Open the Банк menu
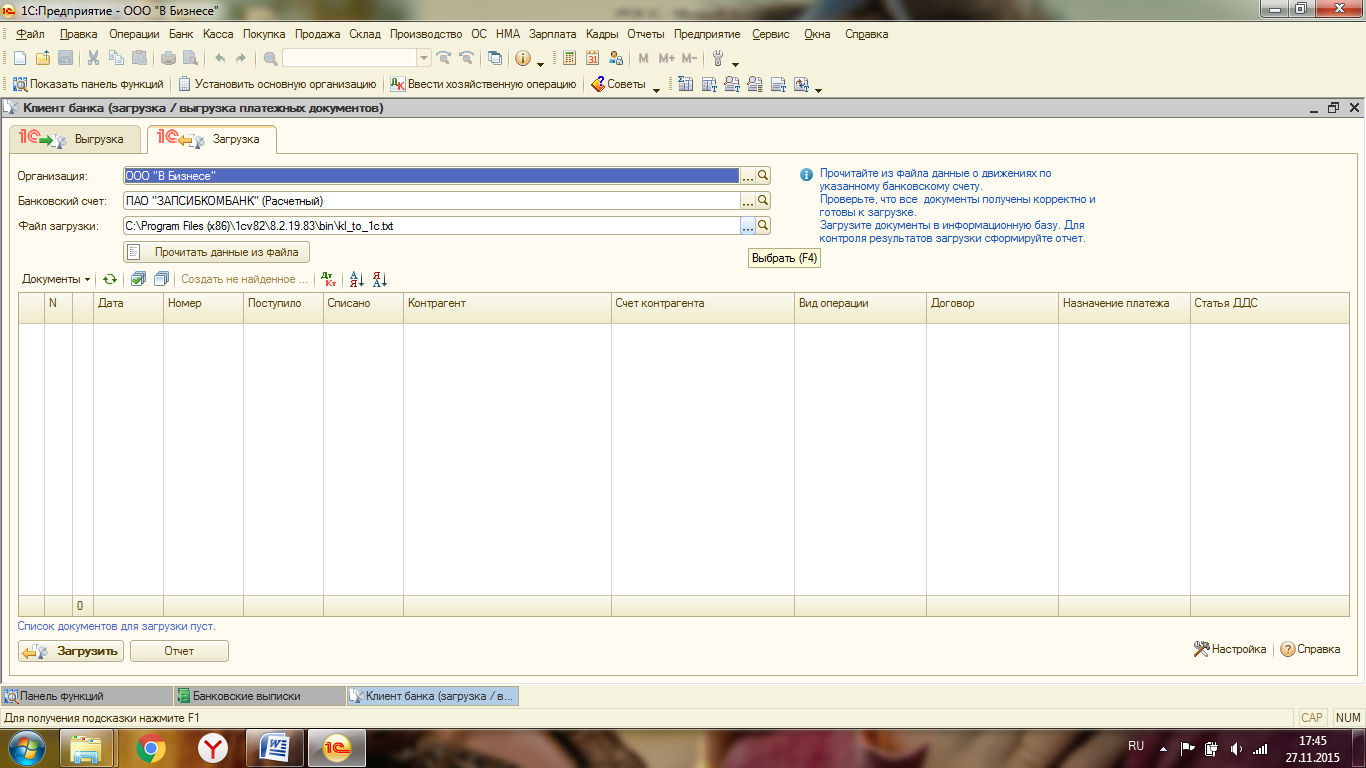This screenshot has width=1366, height=768. (181, 34)
